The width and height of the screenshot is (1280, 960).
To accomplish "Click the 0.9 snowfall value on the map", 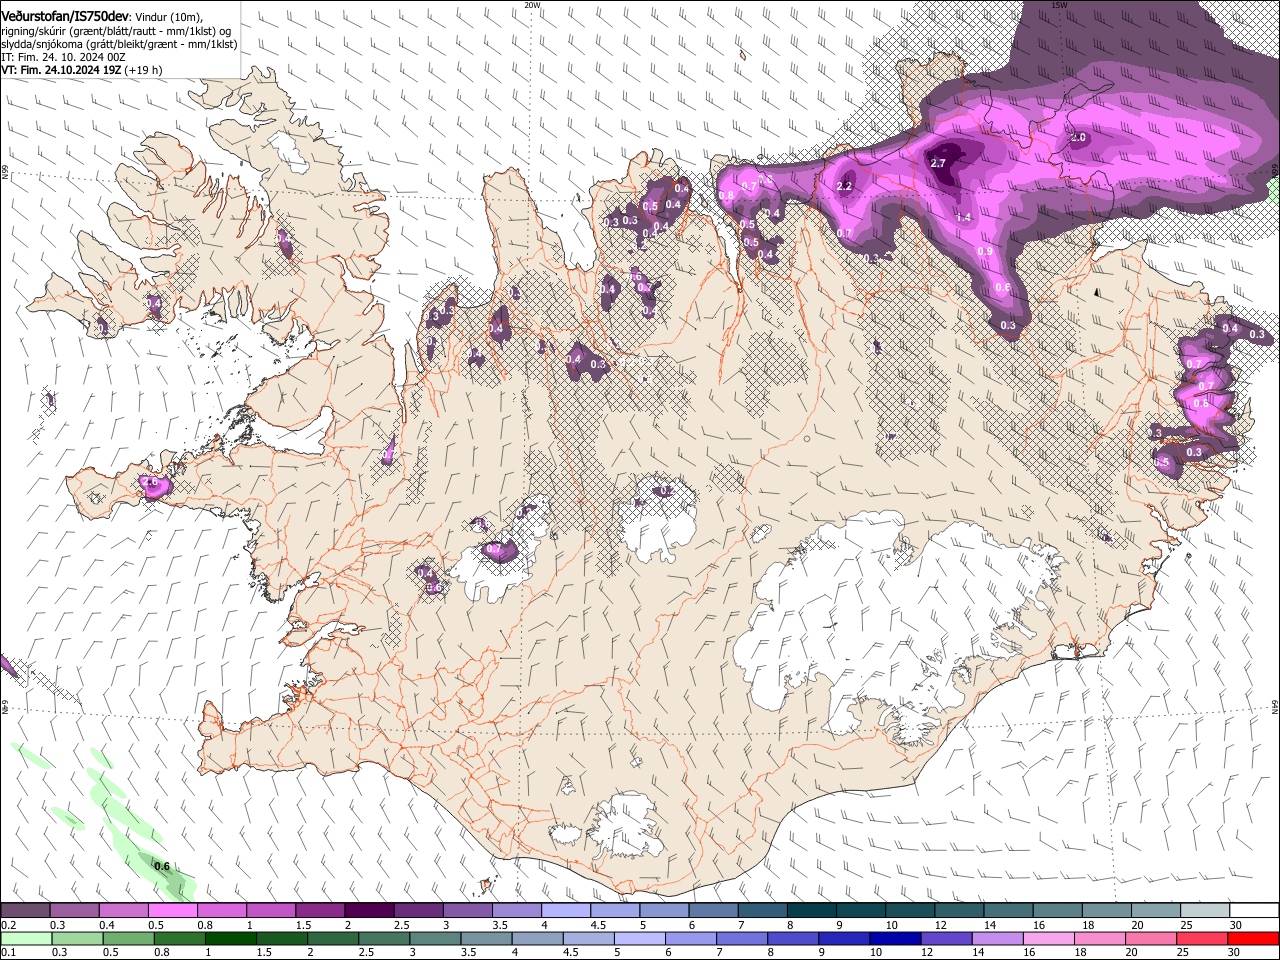I will pyautogui.click(x=985, y=252).
